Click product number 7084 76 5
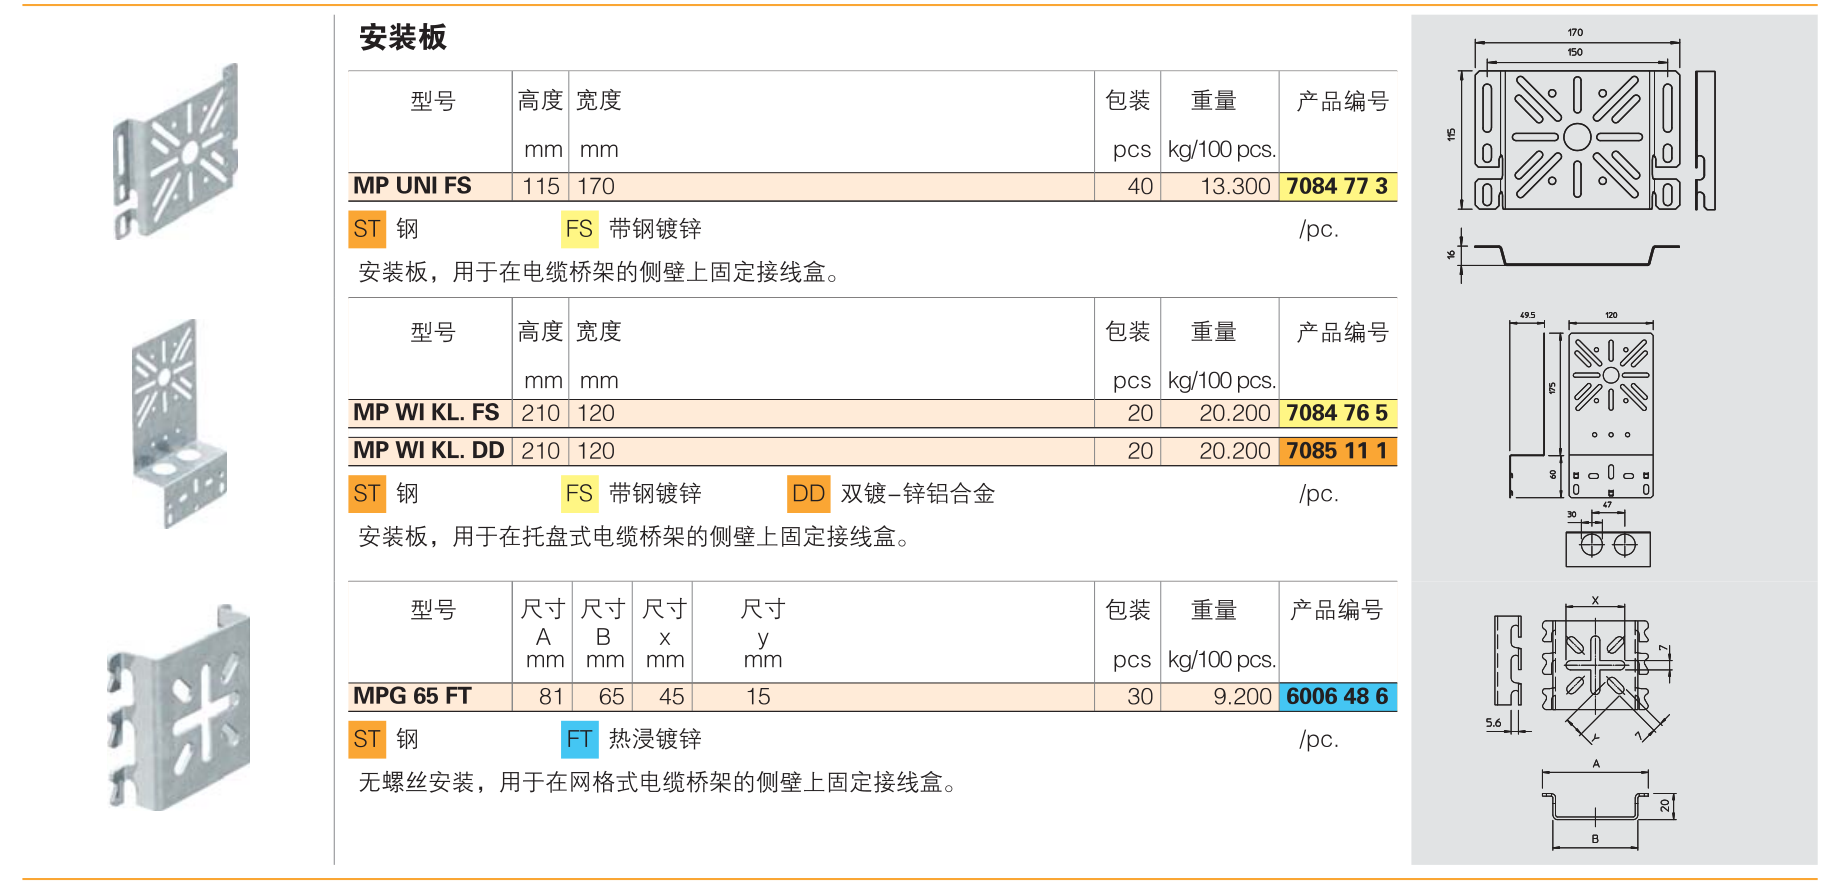The image size is (1832, 886). pos(1337,413)
